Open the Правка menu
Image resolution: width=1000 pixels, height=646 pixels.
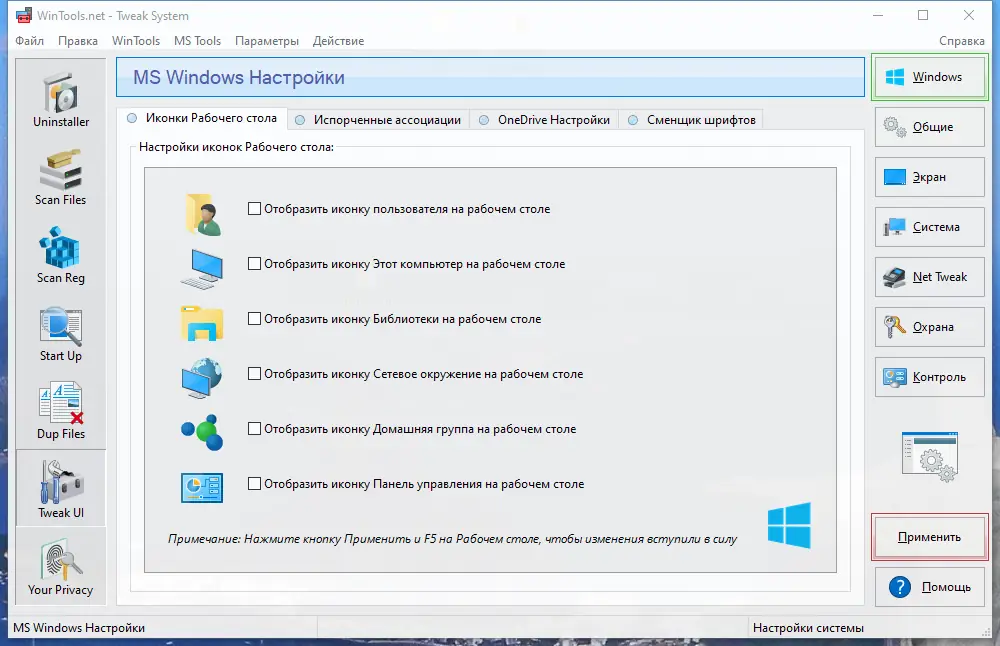tap(78, 41)
